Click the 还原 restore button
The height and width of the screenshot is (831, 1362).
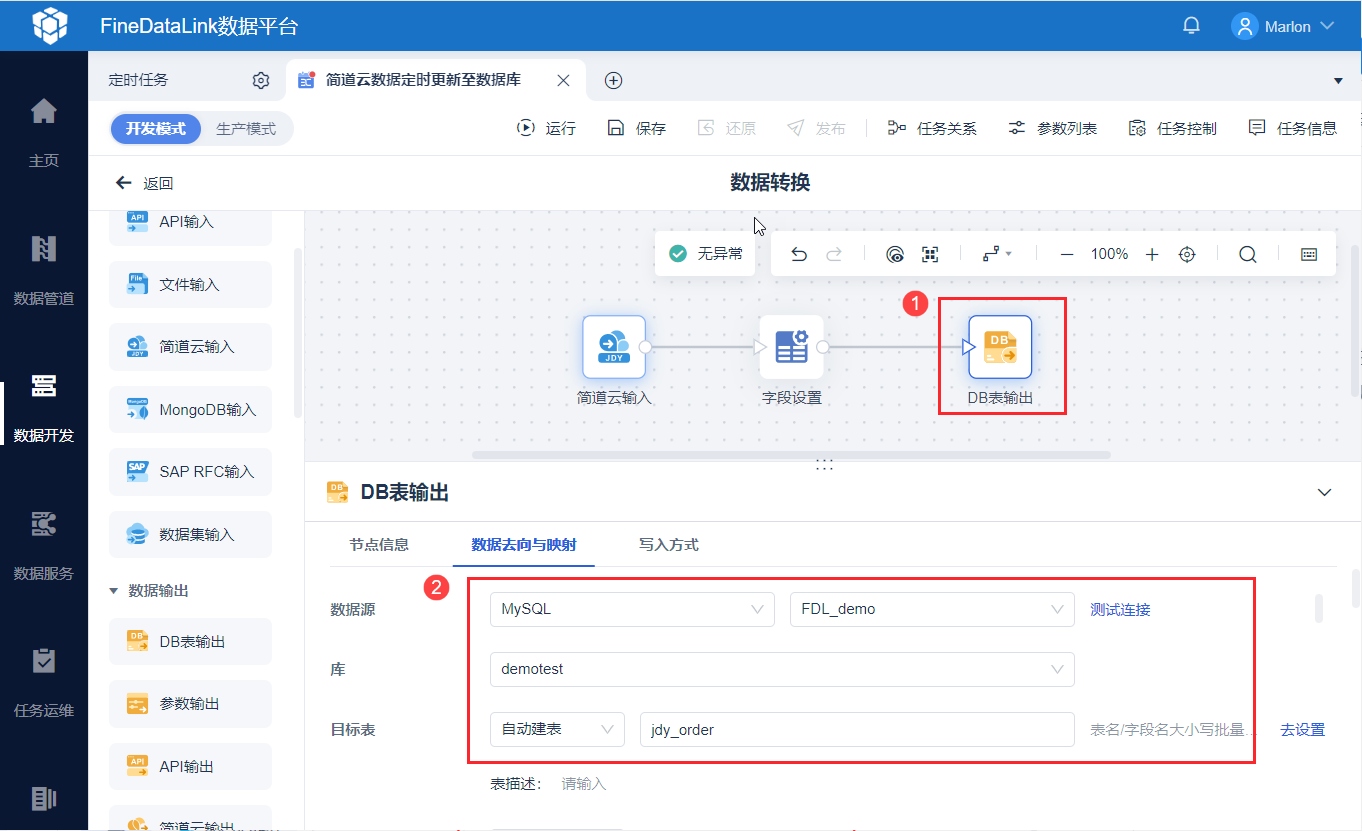coord(726,128)
